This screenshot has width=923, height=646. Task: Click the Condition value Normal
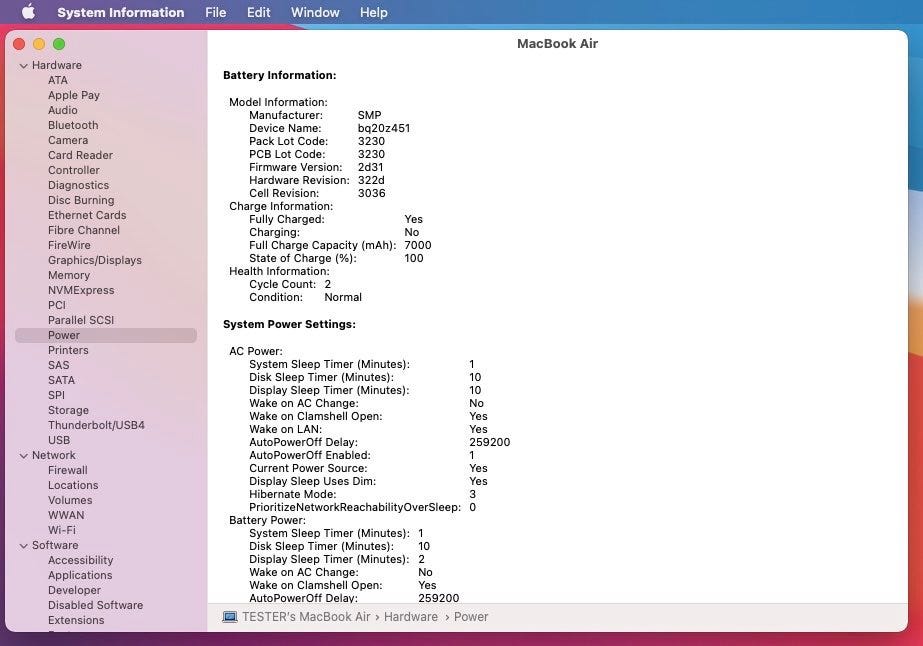tap(343, 297)
